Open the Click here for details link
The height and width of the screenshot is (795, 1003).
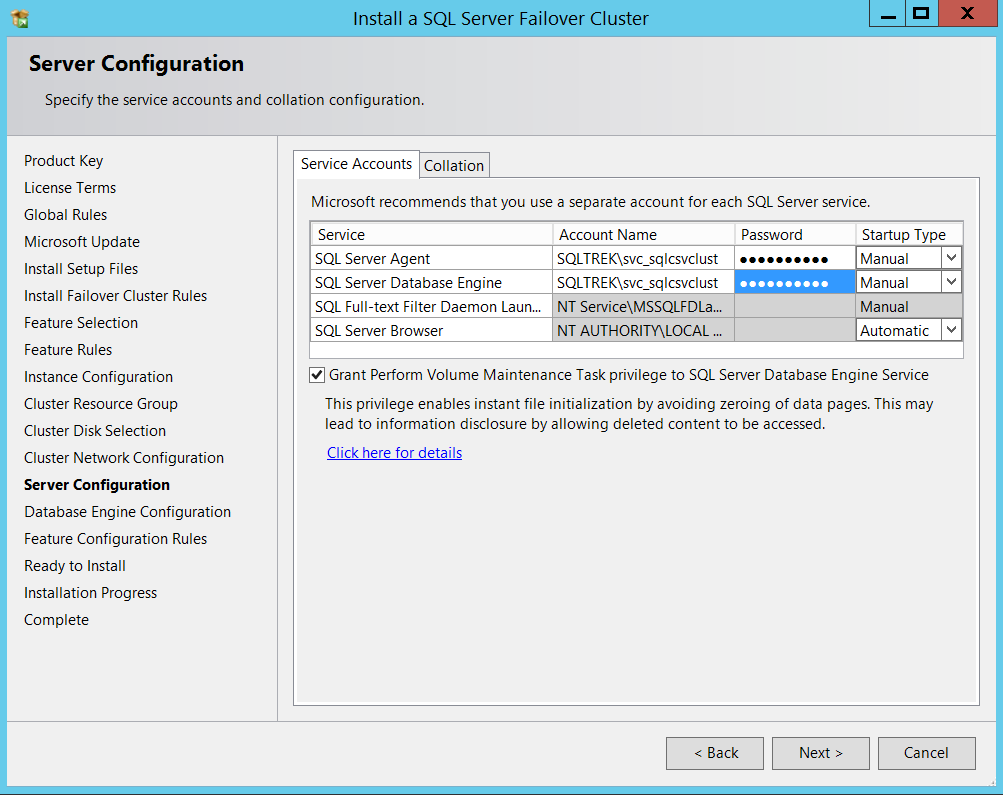394,453
